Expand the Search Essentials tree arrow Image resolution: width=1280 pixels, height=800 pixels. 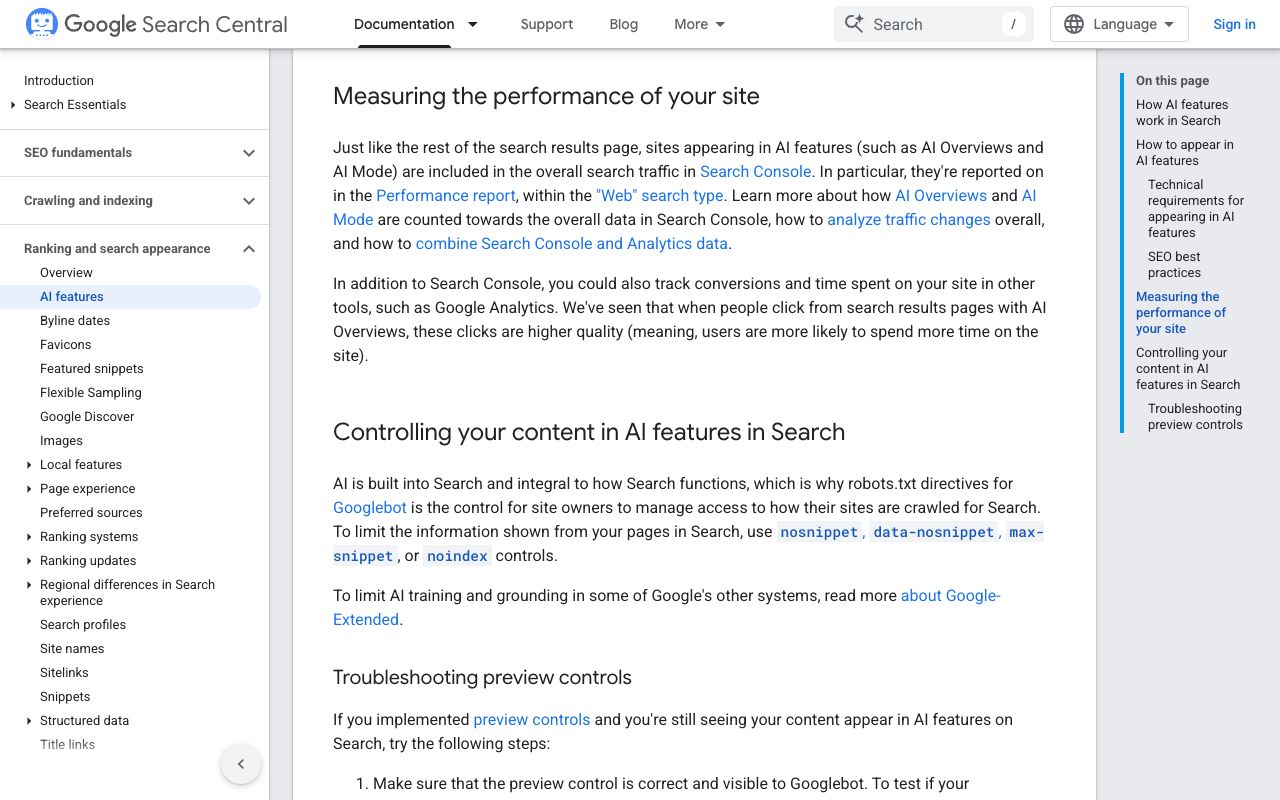pyautogui.click(x=13, y=105)
